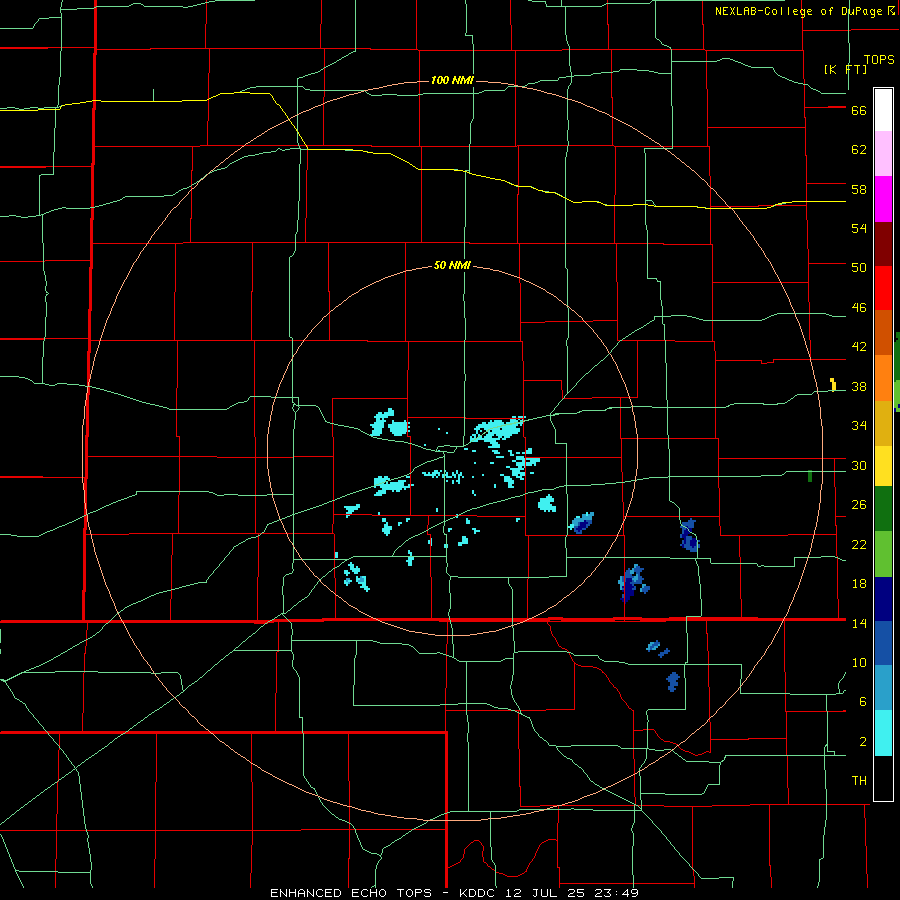The width and height of the screenshot is (900, 900).
Task: Click the yellow legend swatch
Action: click(883, 465)
